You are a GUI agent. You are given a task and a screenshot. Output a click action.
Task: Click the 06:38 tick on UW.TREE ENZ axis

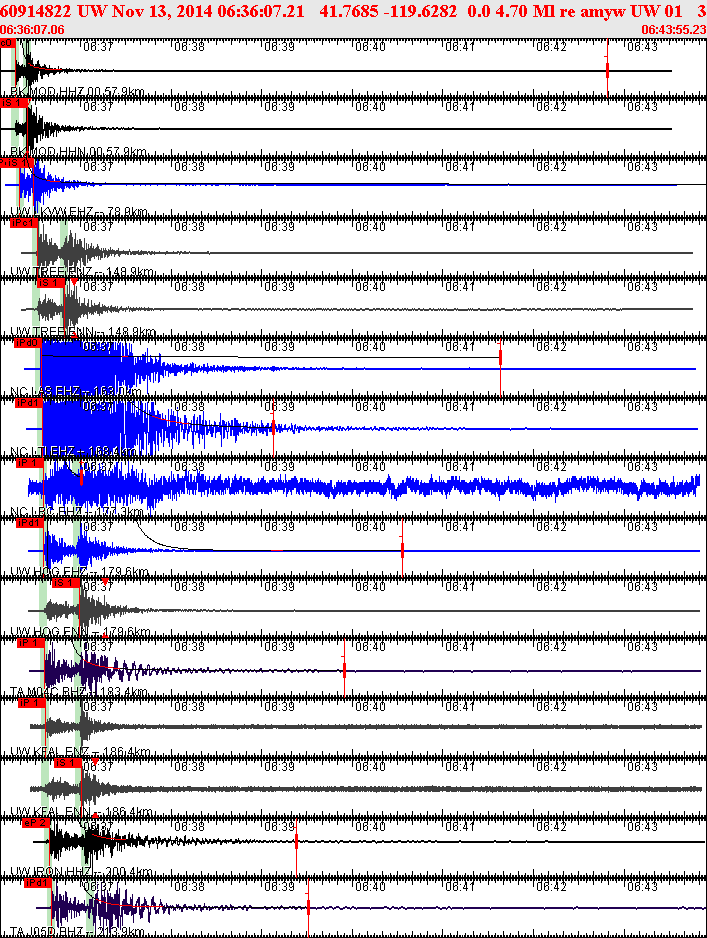(190, 227)
